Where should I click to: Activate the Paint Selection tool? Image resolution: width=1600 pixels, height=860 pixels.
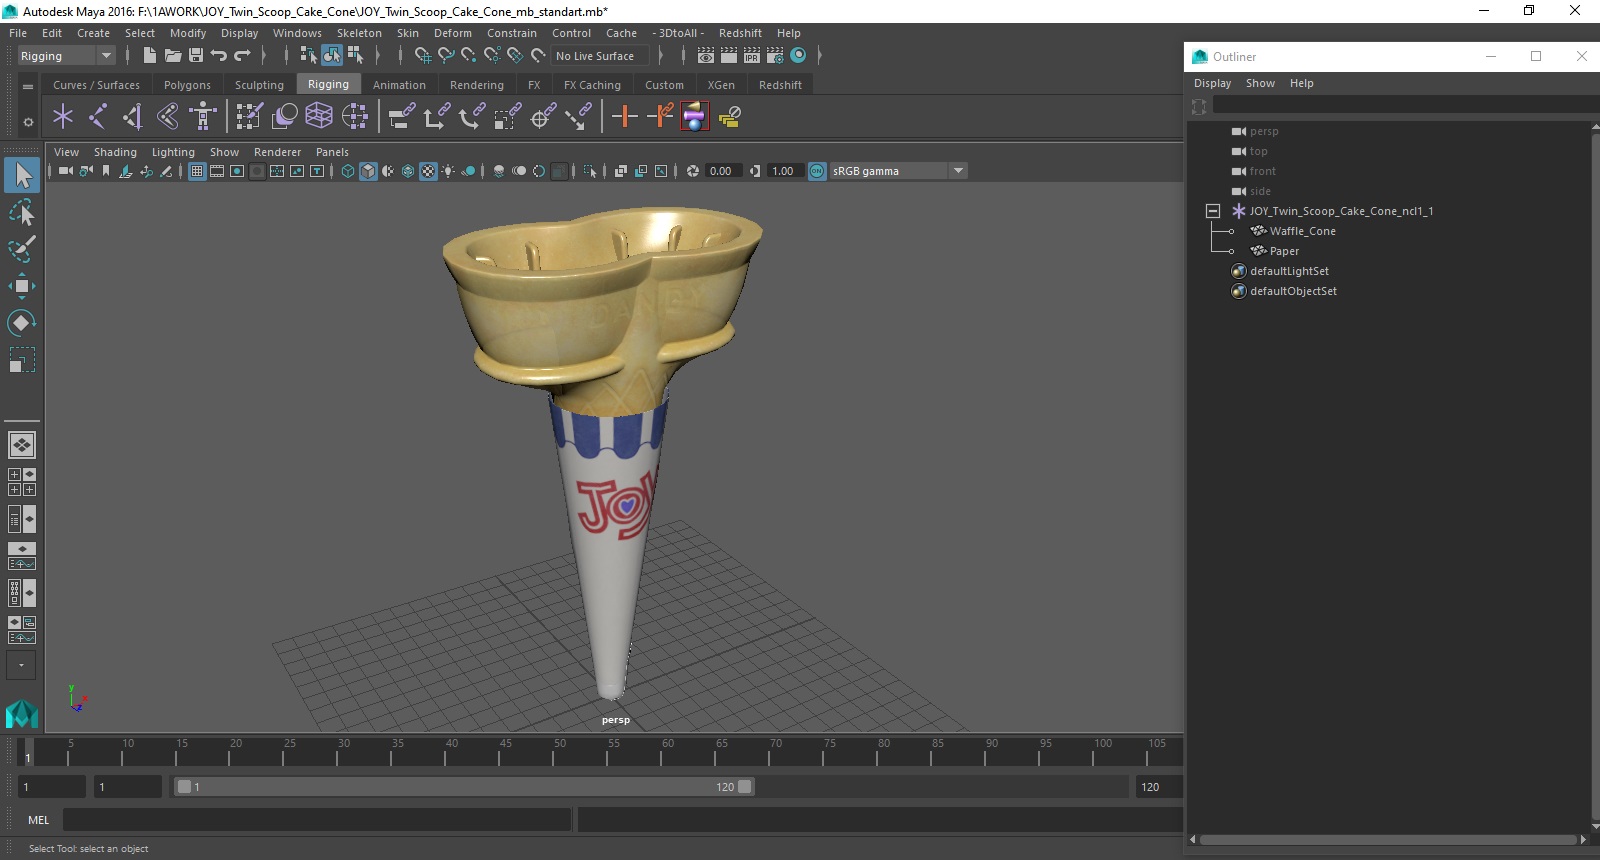21,249
